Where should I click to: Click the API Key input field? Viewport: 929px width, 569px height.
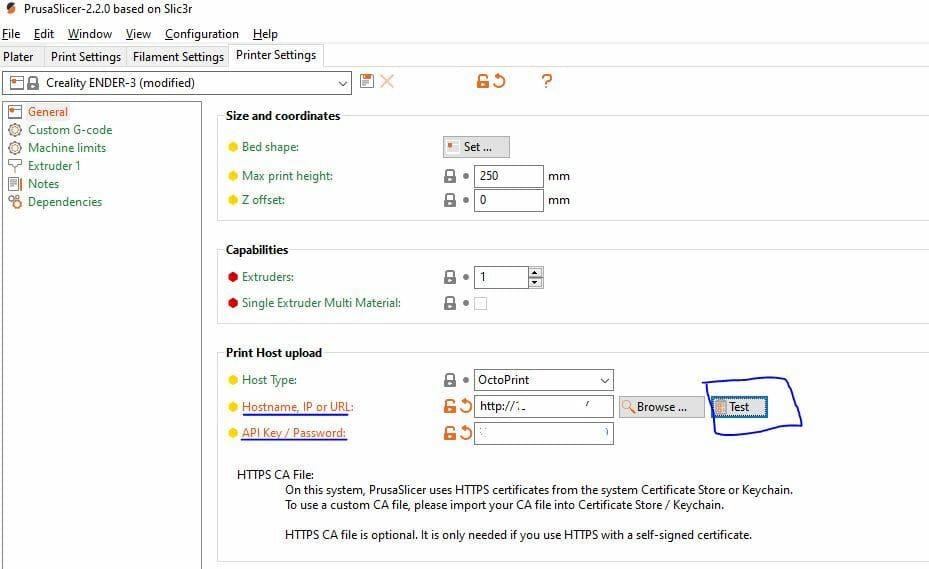(x=543, y=433)
